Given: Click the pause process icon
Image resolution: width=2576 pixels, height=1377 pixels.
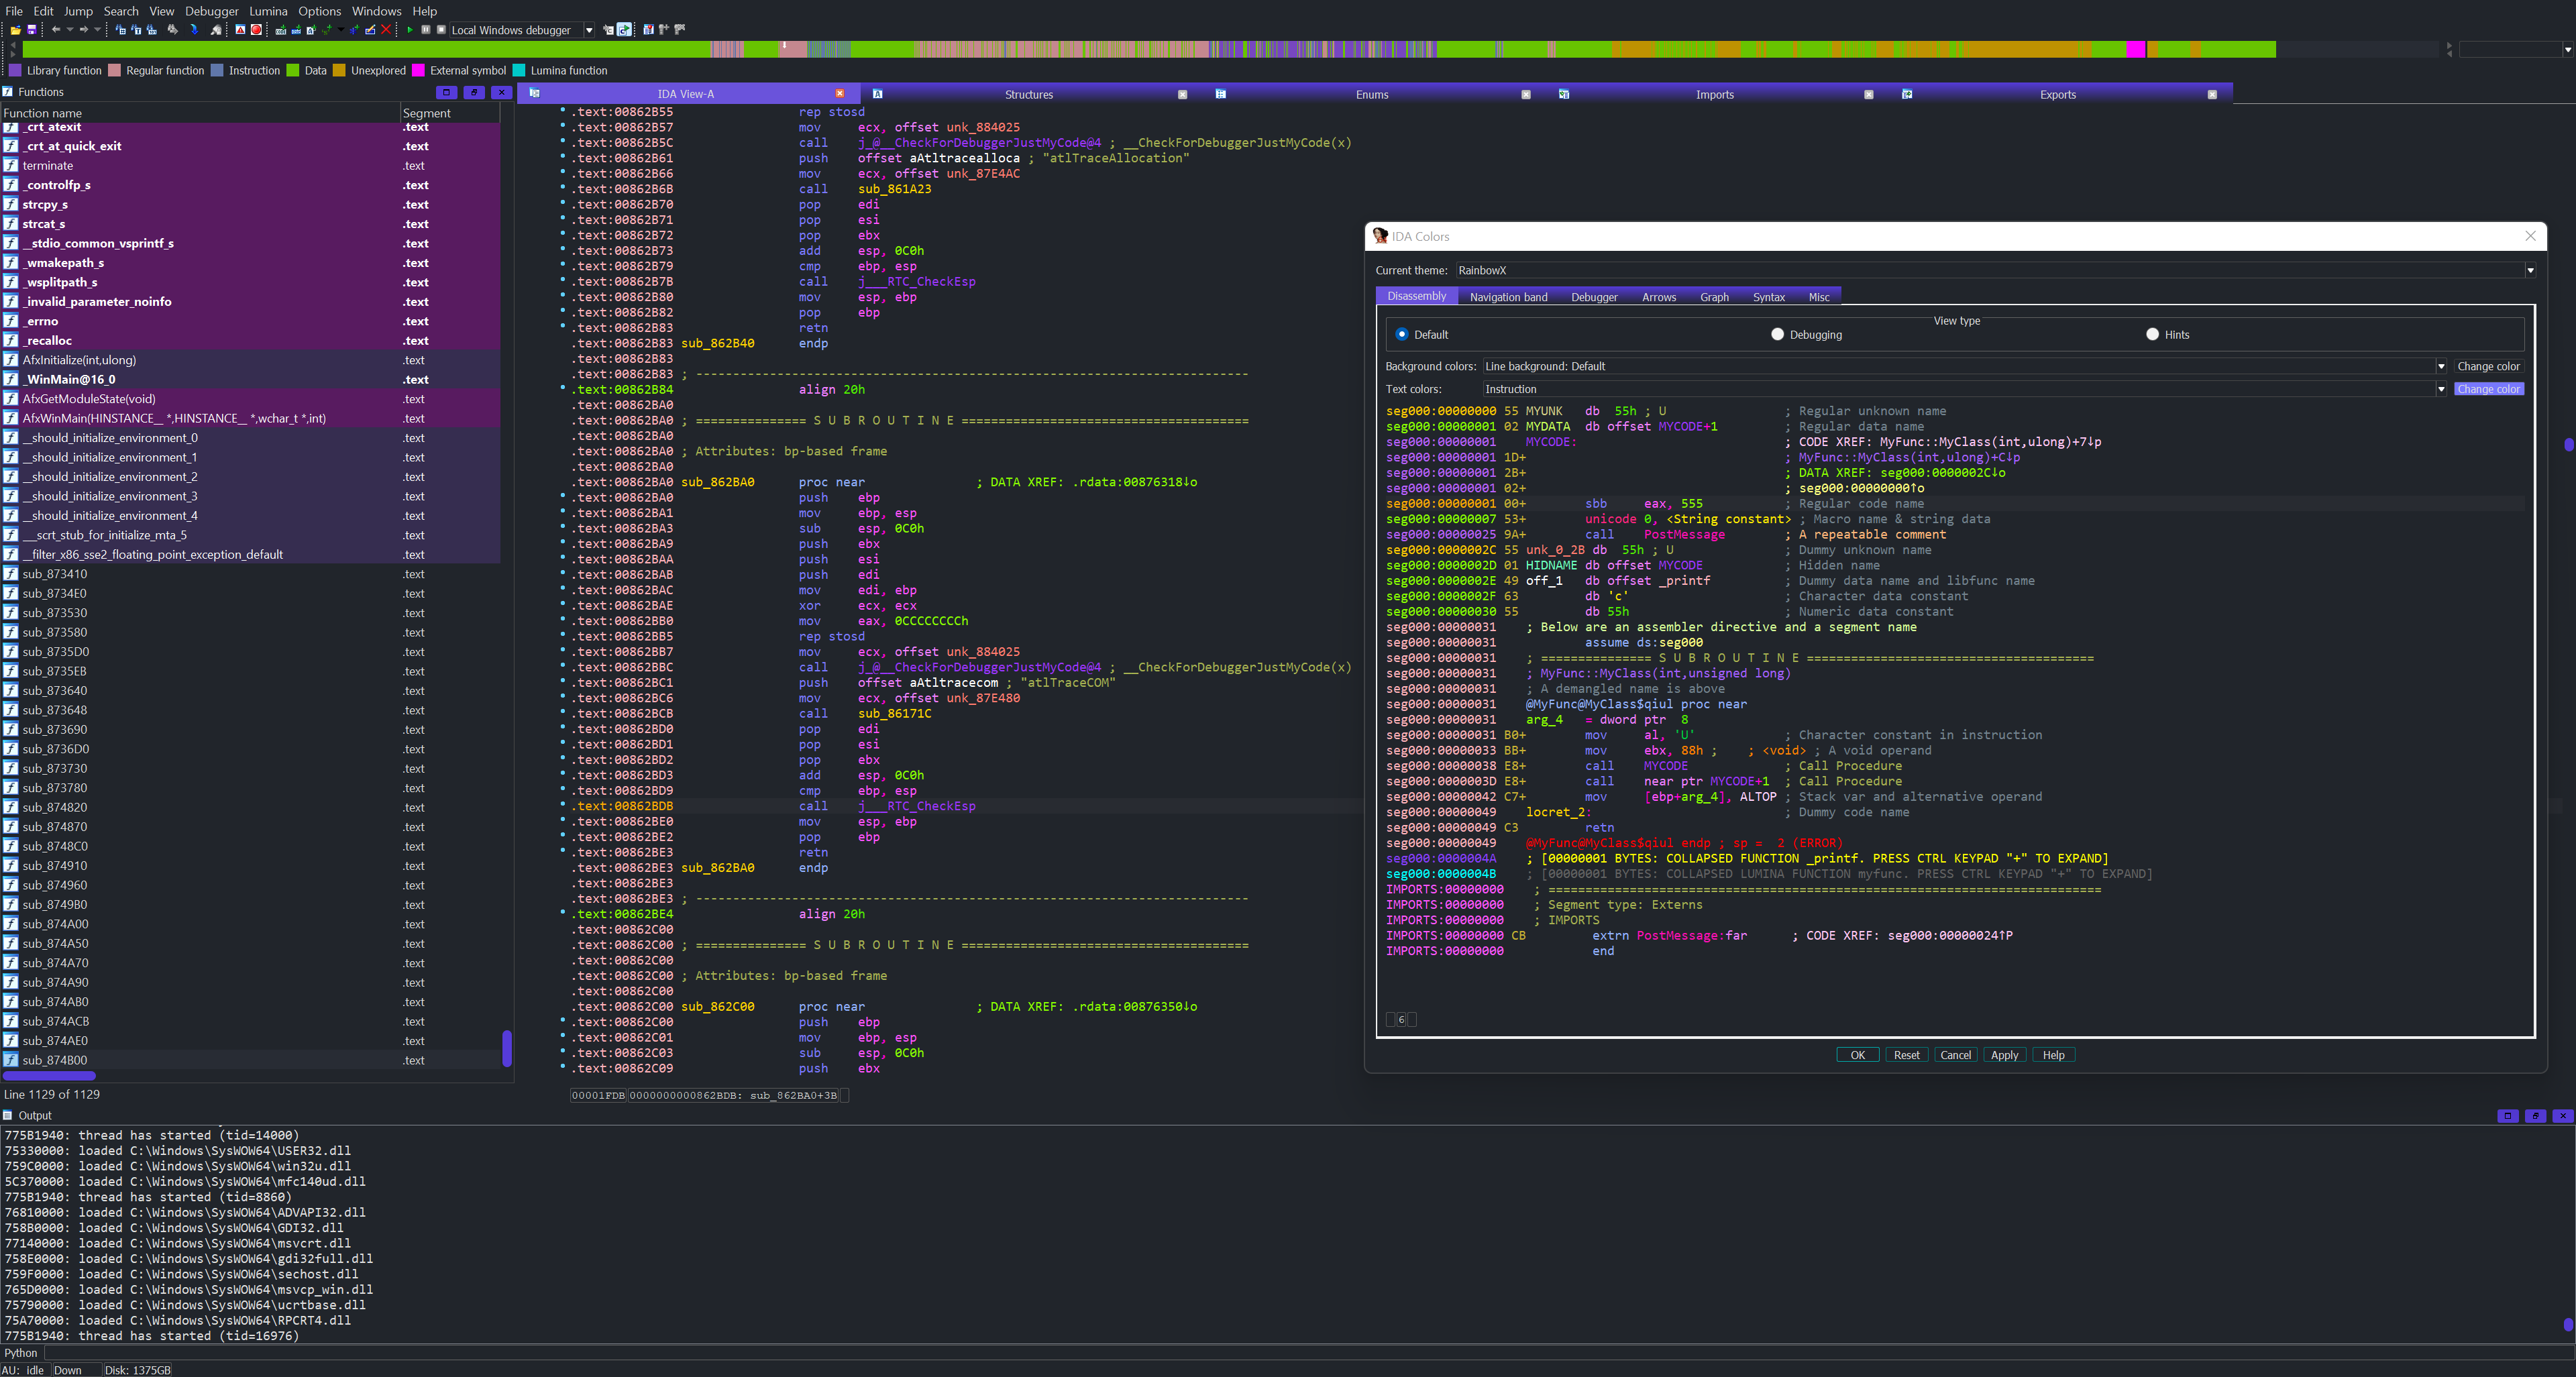Looking at the screenshot, I should (x=426, y=30).
